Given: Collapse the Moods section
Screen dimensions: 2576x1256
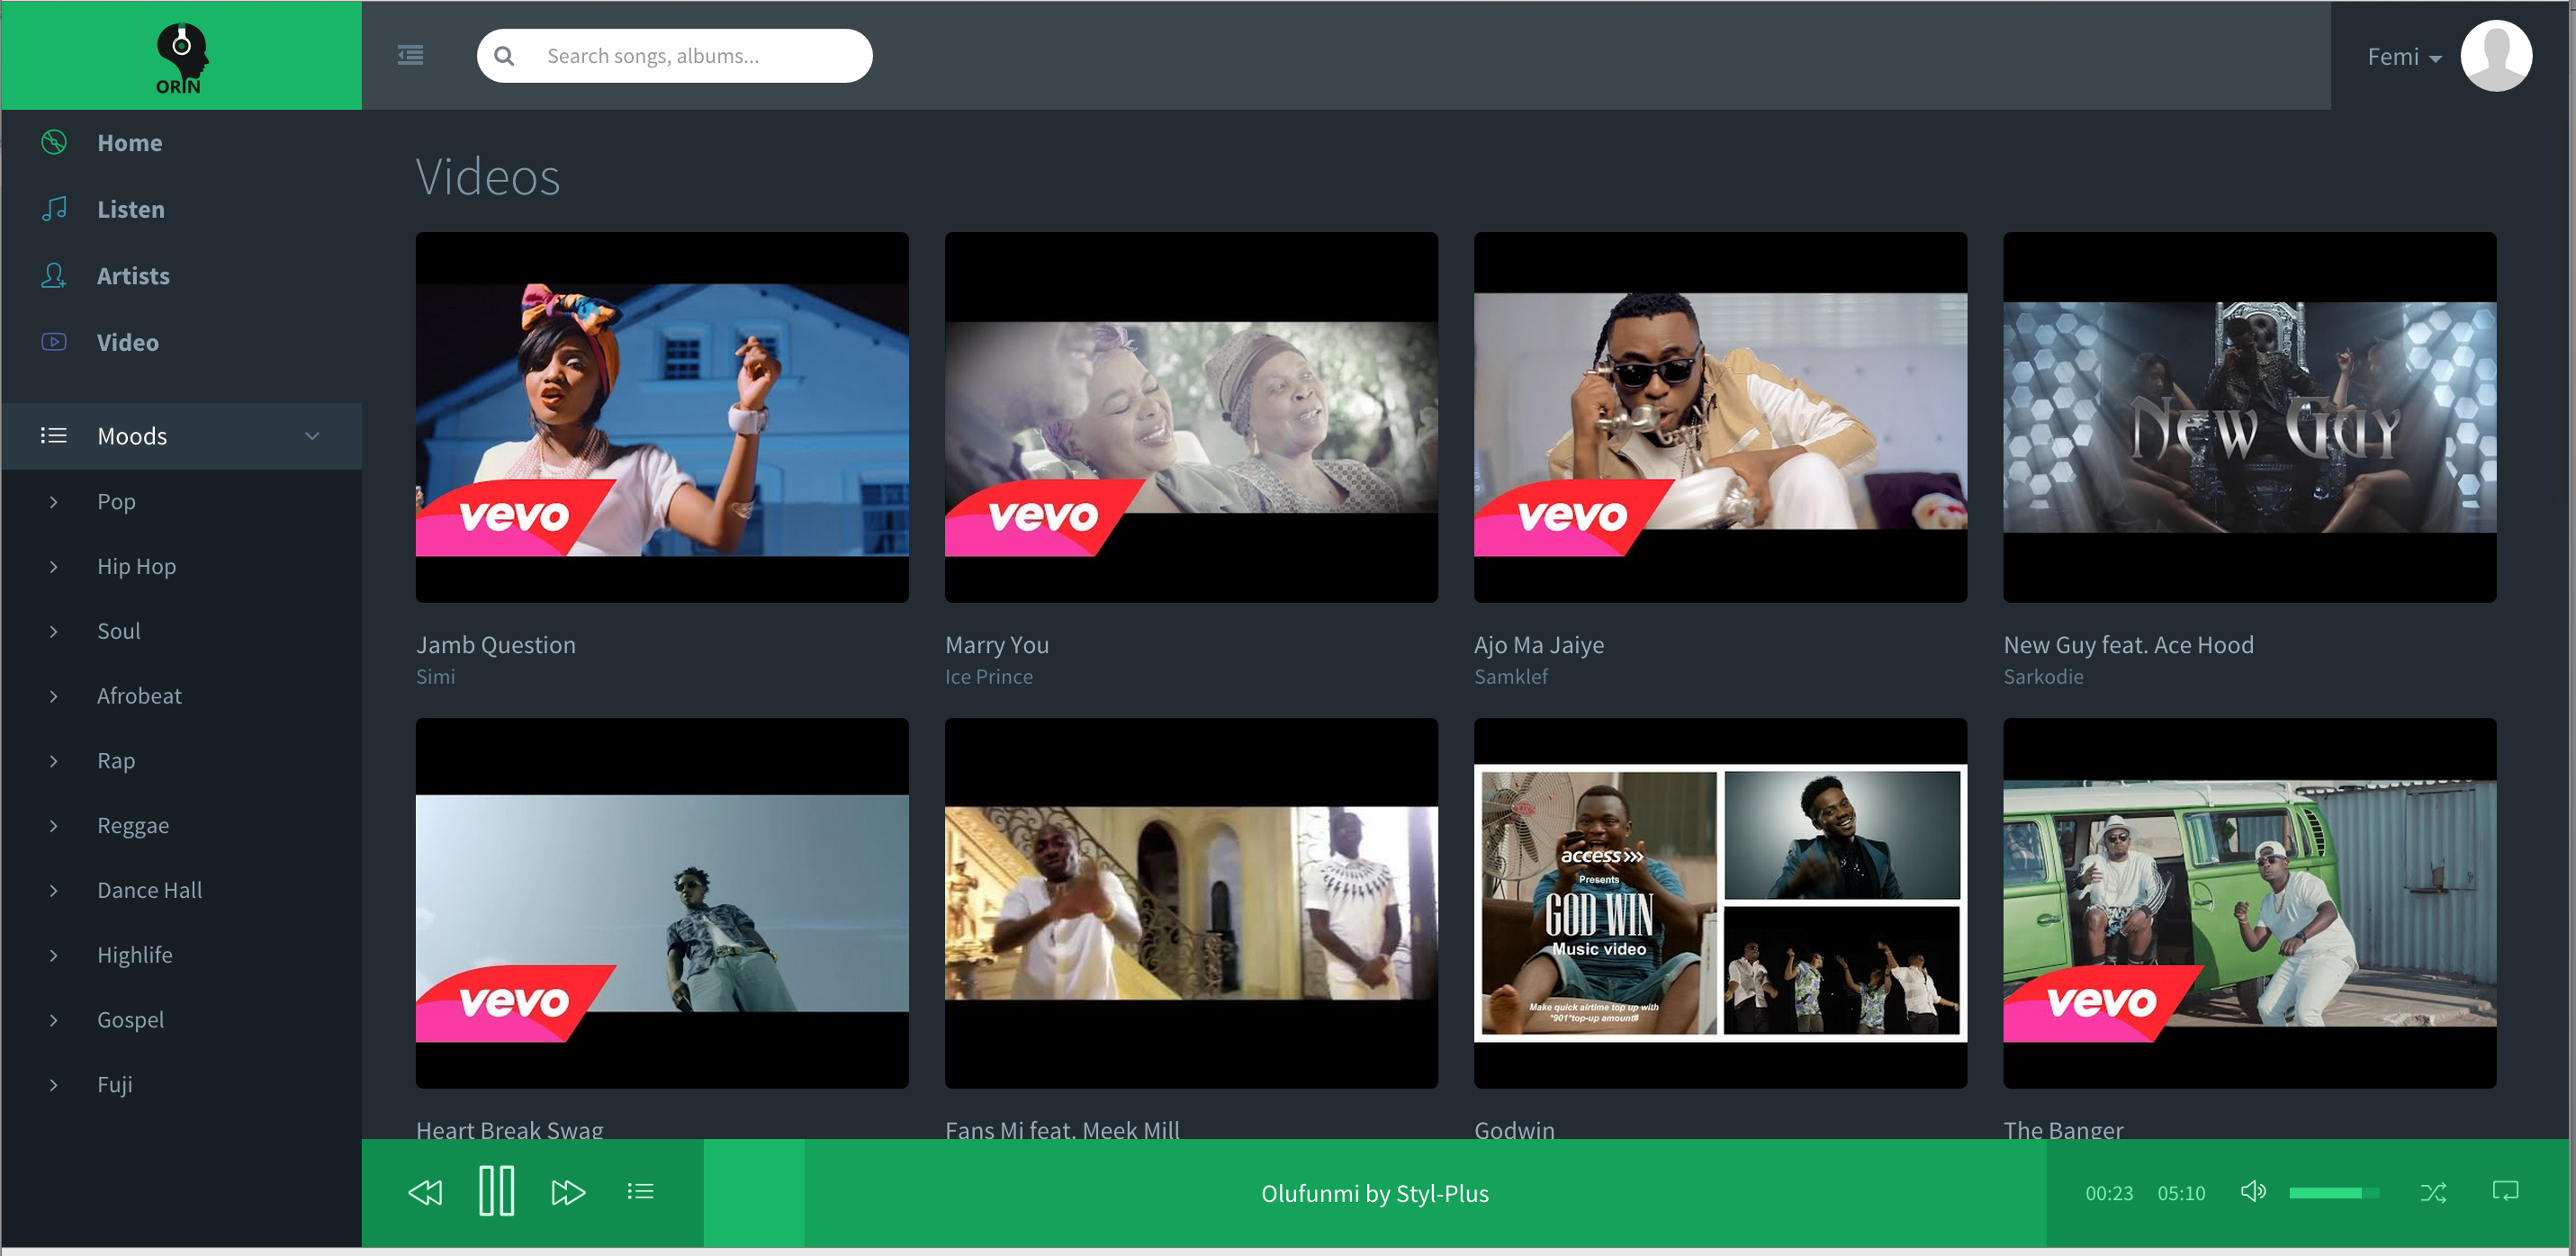Looking at the screenshot, I should coord(312,436).
